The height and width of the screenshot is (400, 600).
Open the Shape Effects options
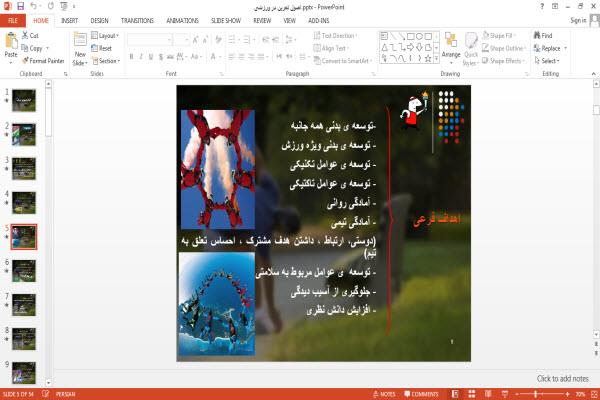(504, 61)
